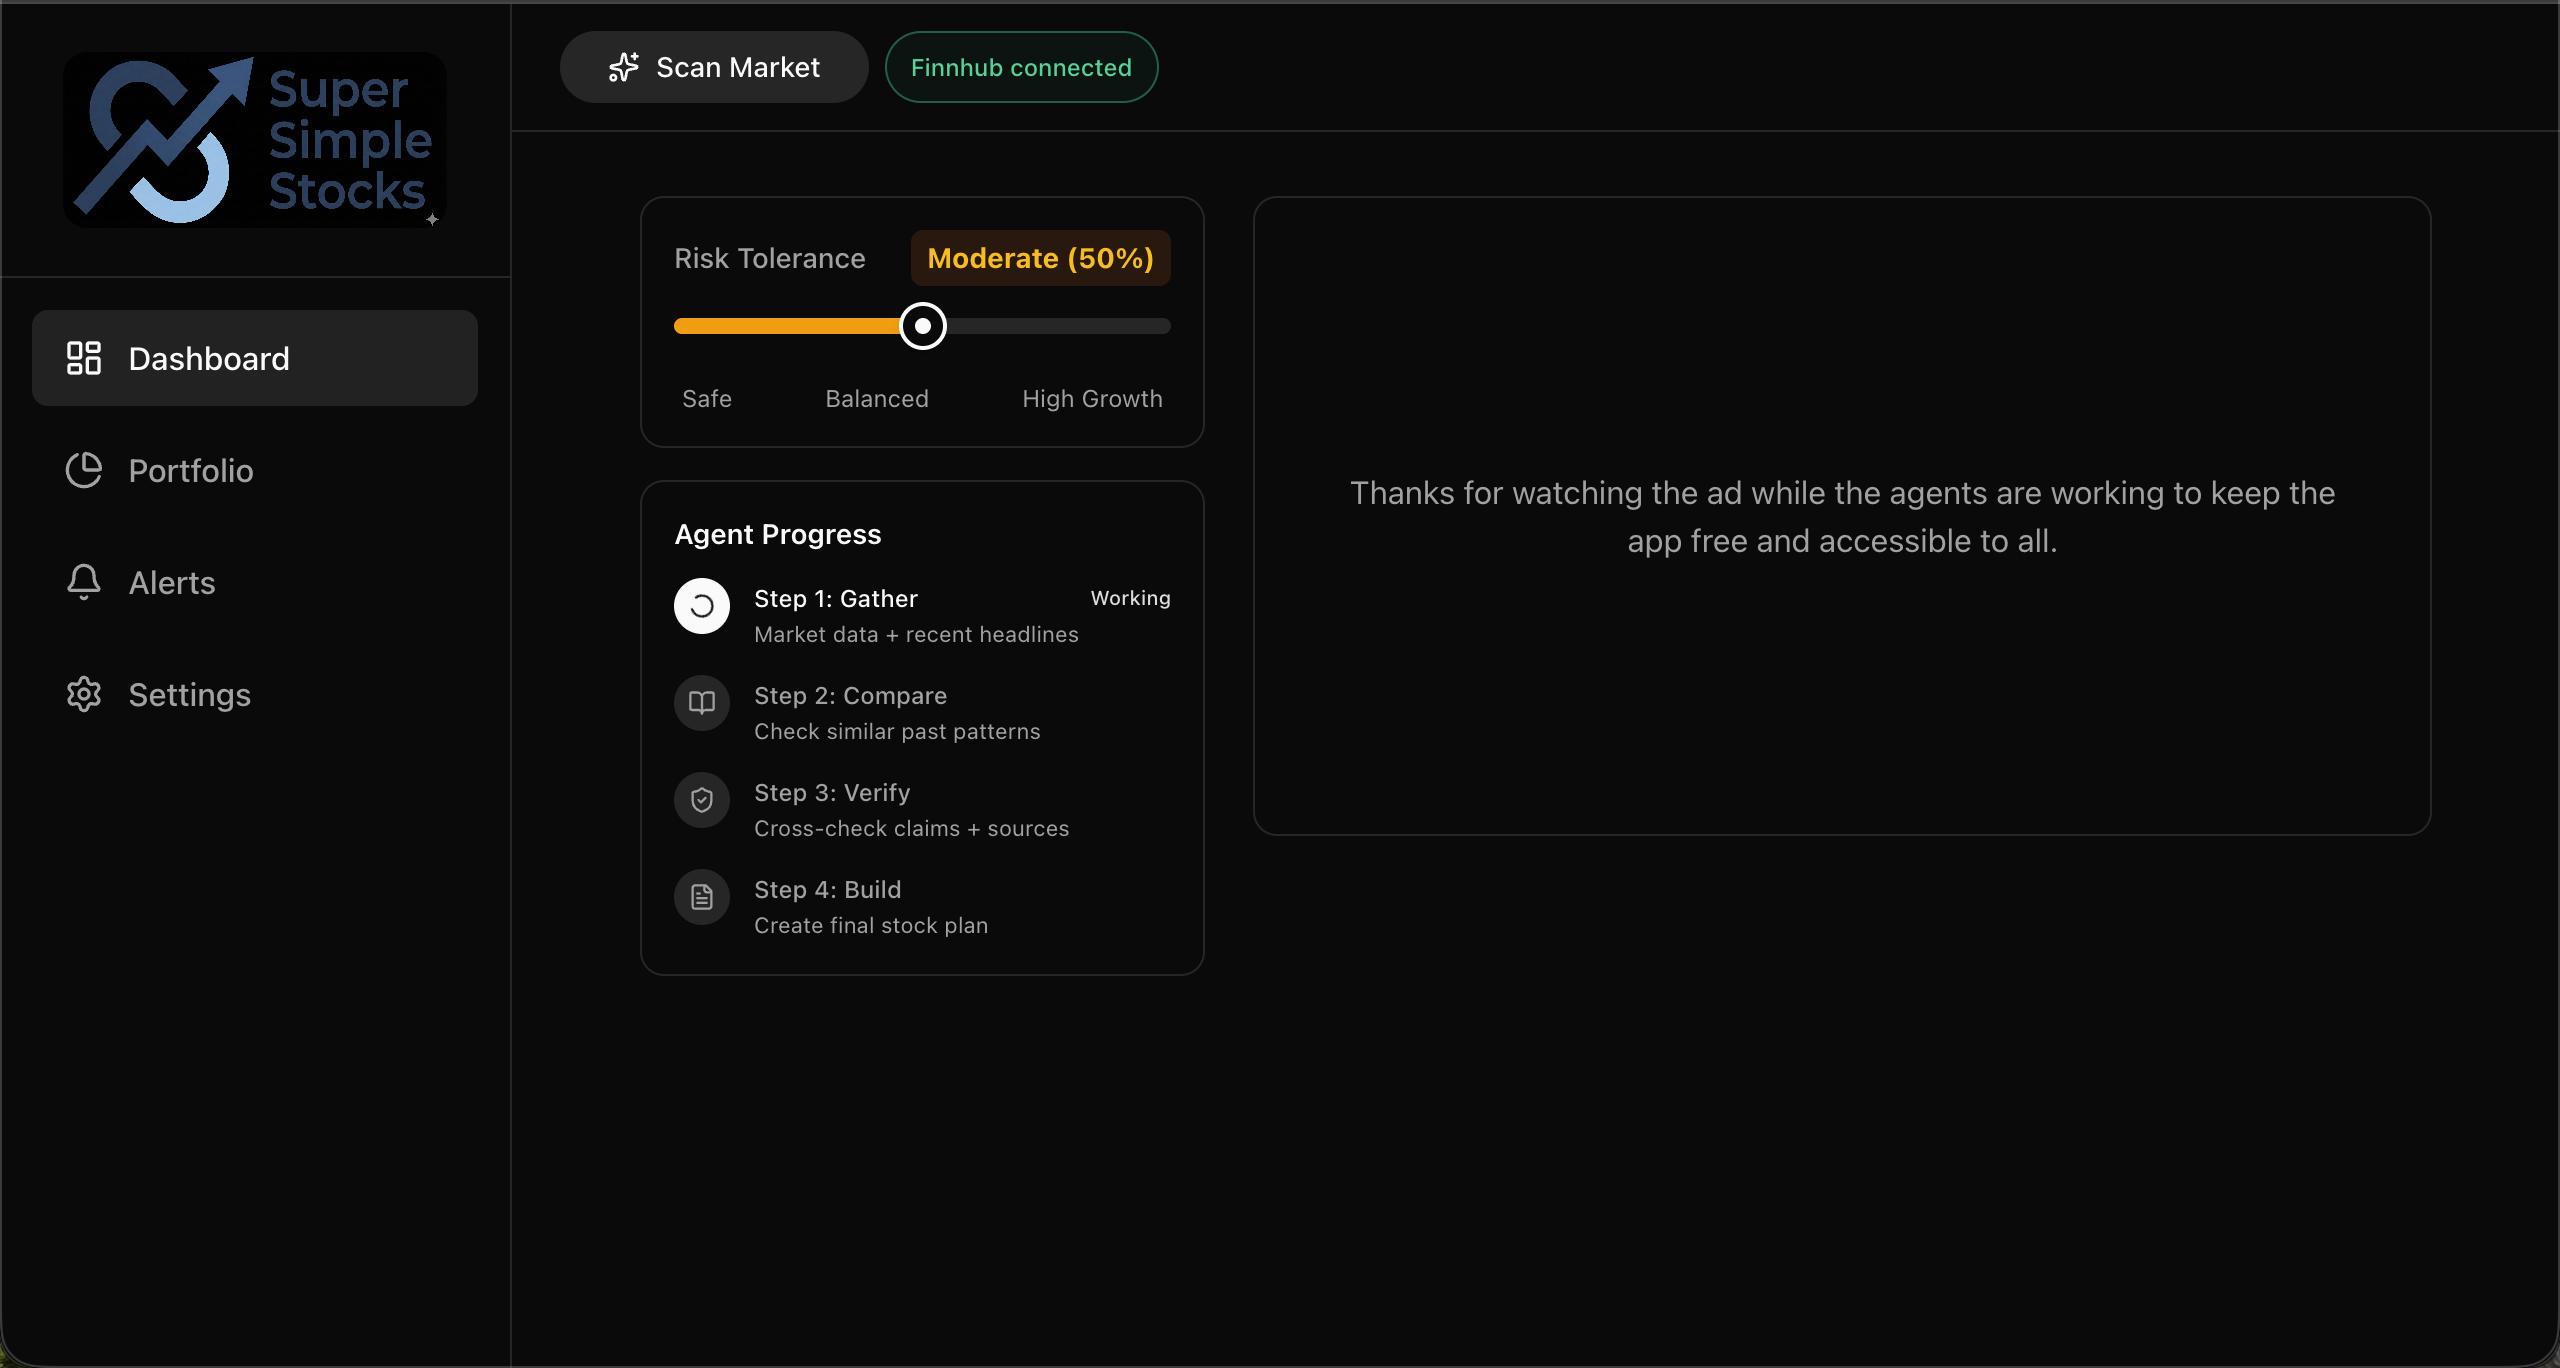The width and height of the screenshot is (2560, 1368).
Task: Click the Working status on Step 1
Action: pyautogui.click(x=1130, y=598)
